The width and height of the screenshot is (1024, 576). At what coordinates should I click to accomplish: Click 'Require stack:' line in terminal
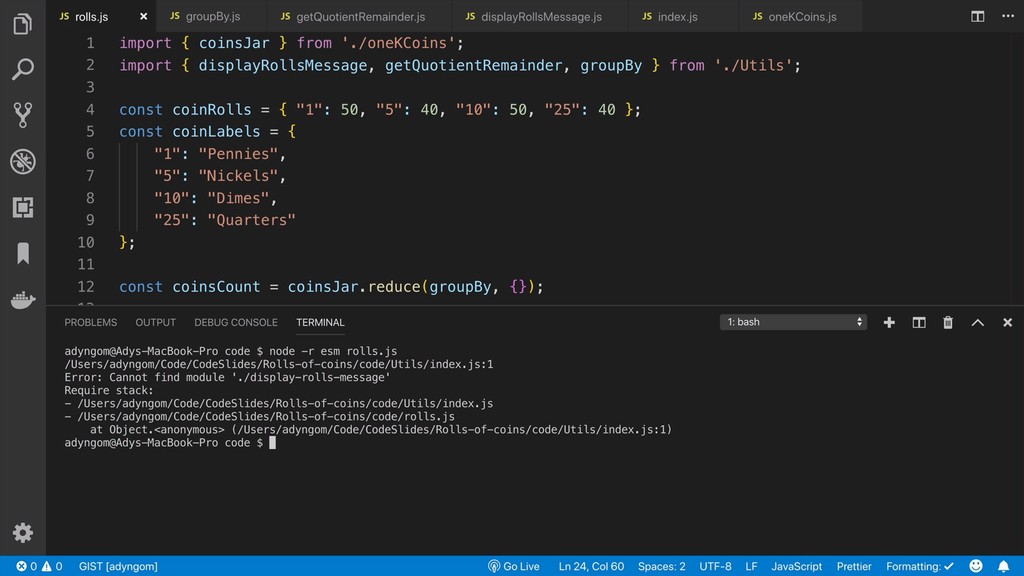[x=108, y=391]
